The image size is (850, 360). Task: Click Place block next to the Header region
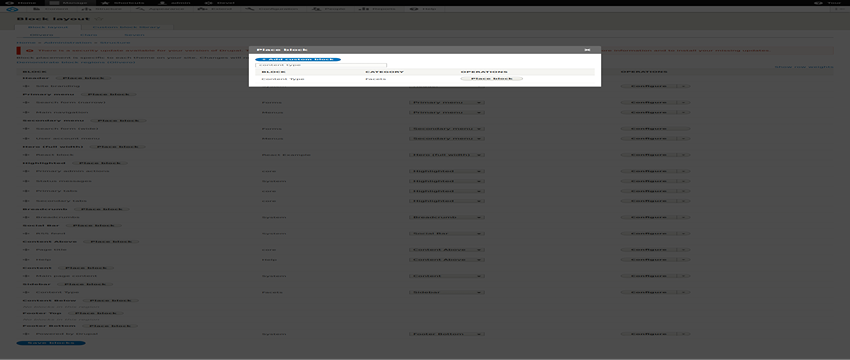[x=83, y=78]
